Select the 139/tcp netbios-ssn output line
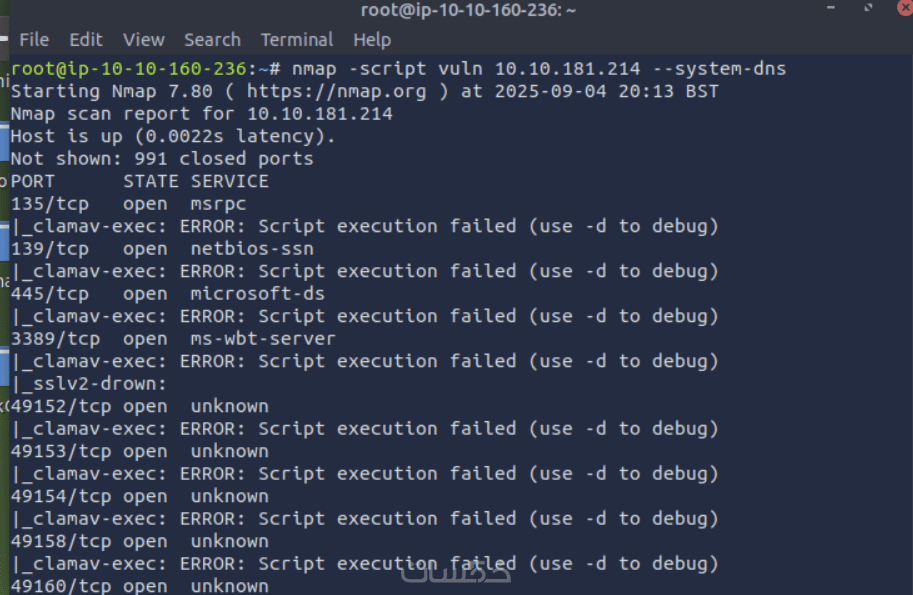 click(161, 249)
